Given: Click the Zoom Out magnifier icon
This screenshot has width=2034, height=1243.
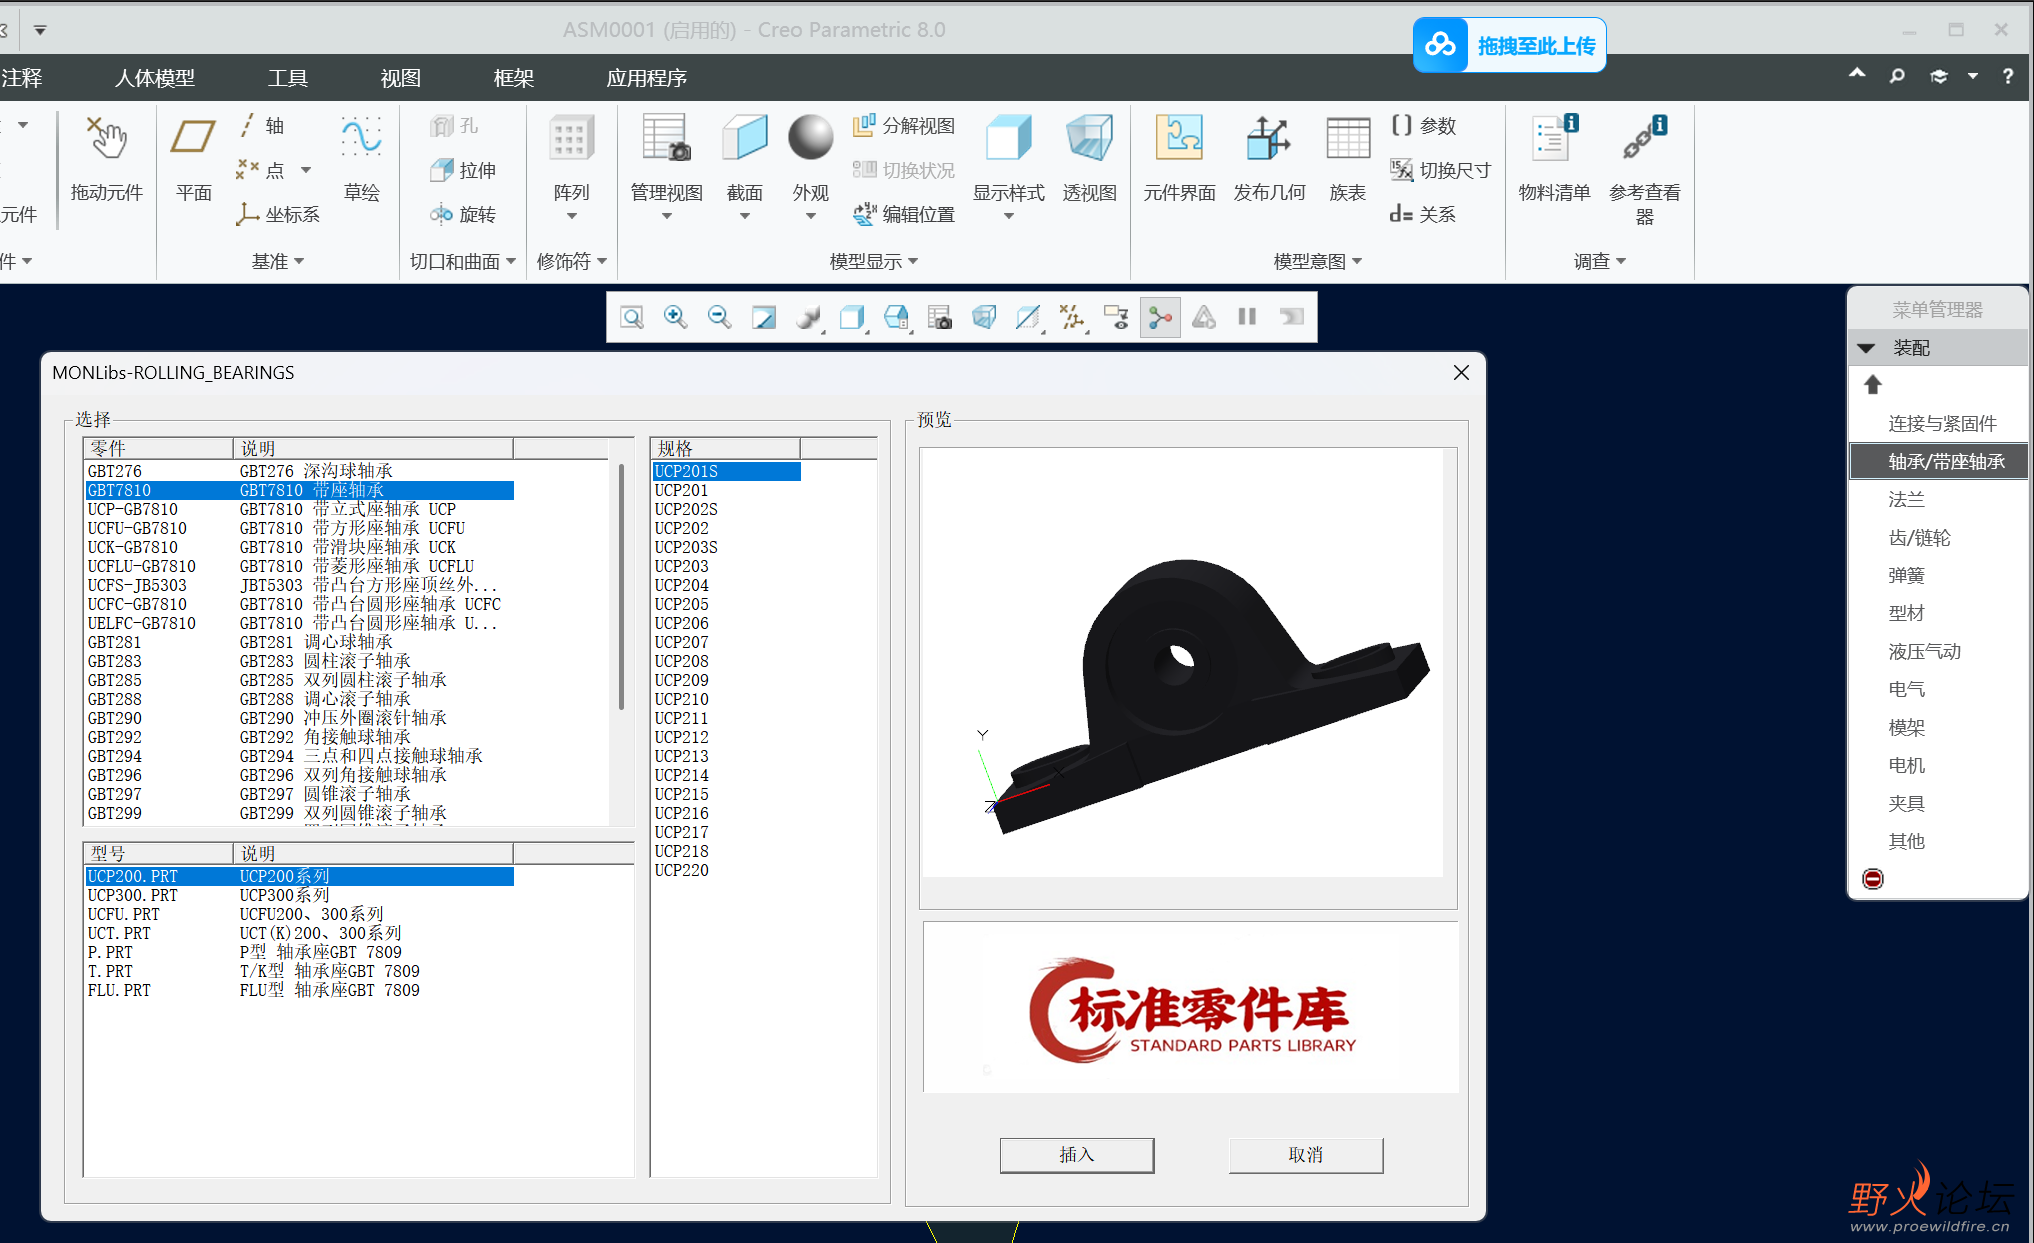Looking at the screenshot, I should (x=719, y=317).
